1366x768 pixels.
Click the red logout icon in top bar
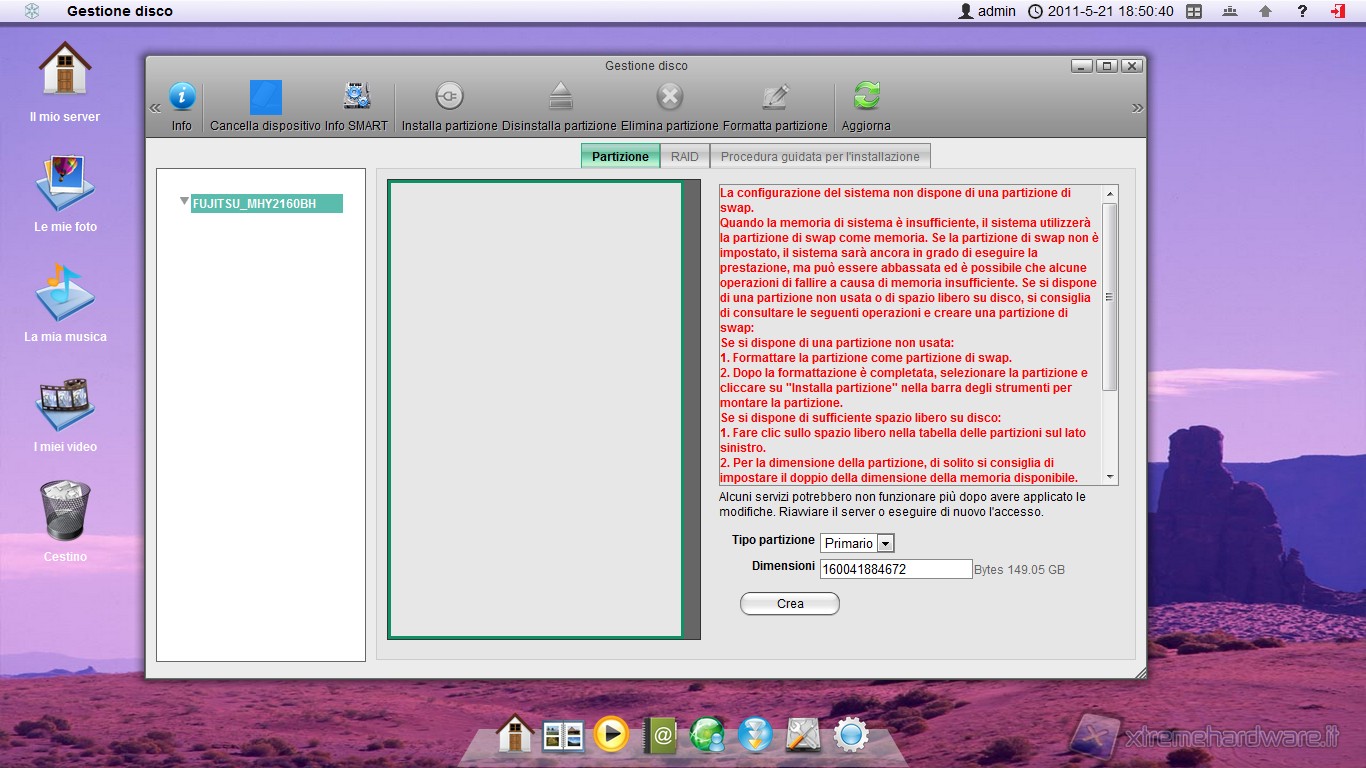pyautogui.click(x=1337, y=11)
